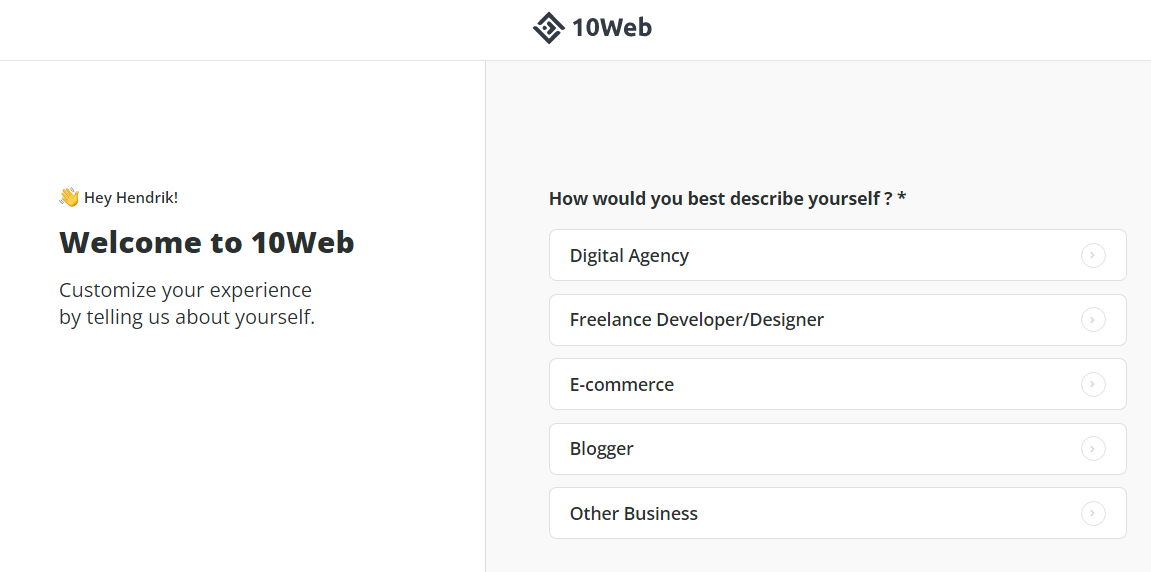Image resolution: width=1151 pixels, height=572 pixels.
Task: Click the required asterisk after the question
Action: tap(901, 197)
